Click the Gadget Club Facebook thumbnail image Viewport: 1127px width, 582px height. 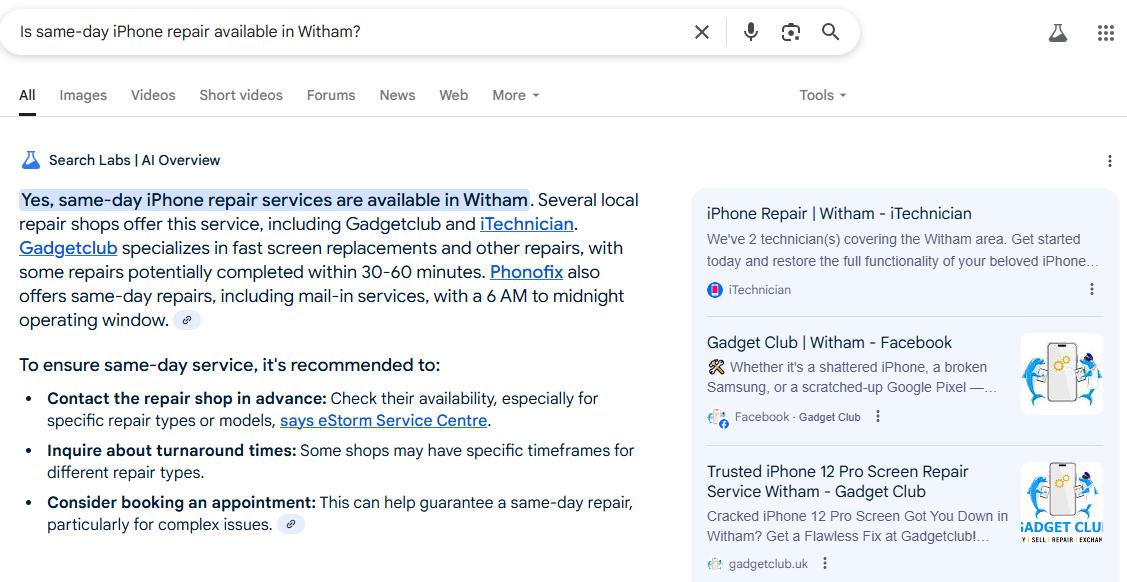click(1062, 374)
